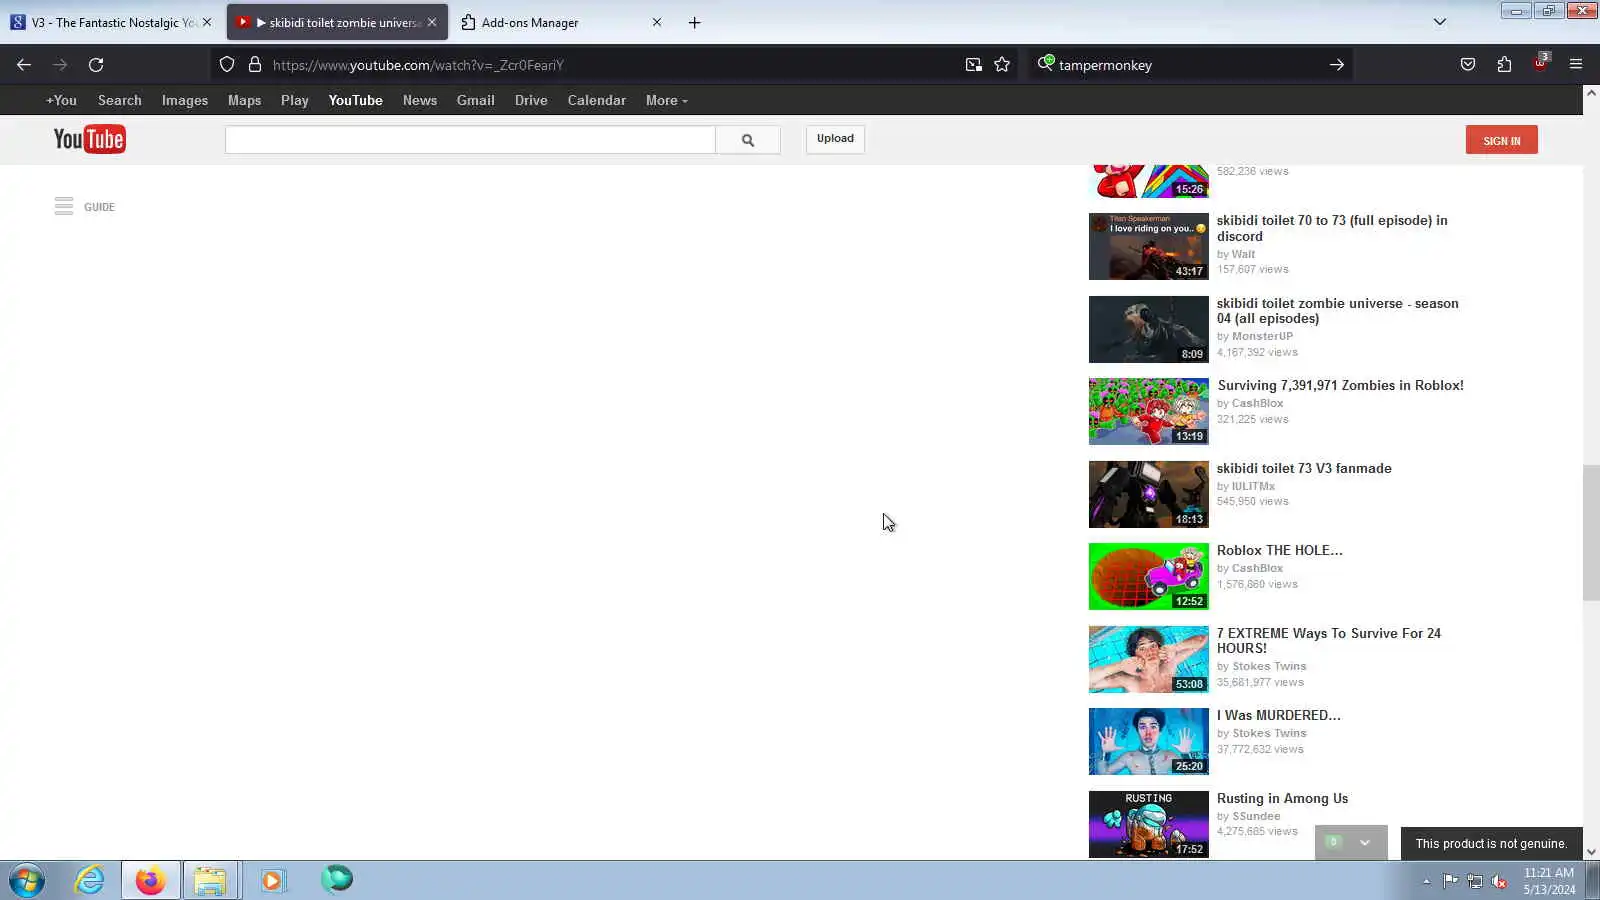Switch to Firefox in the taskbar
Viewport: 1600px width, 900px height.
[151, 881]
